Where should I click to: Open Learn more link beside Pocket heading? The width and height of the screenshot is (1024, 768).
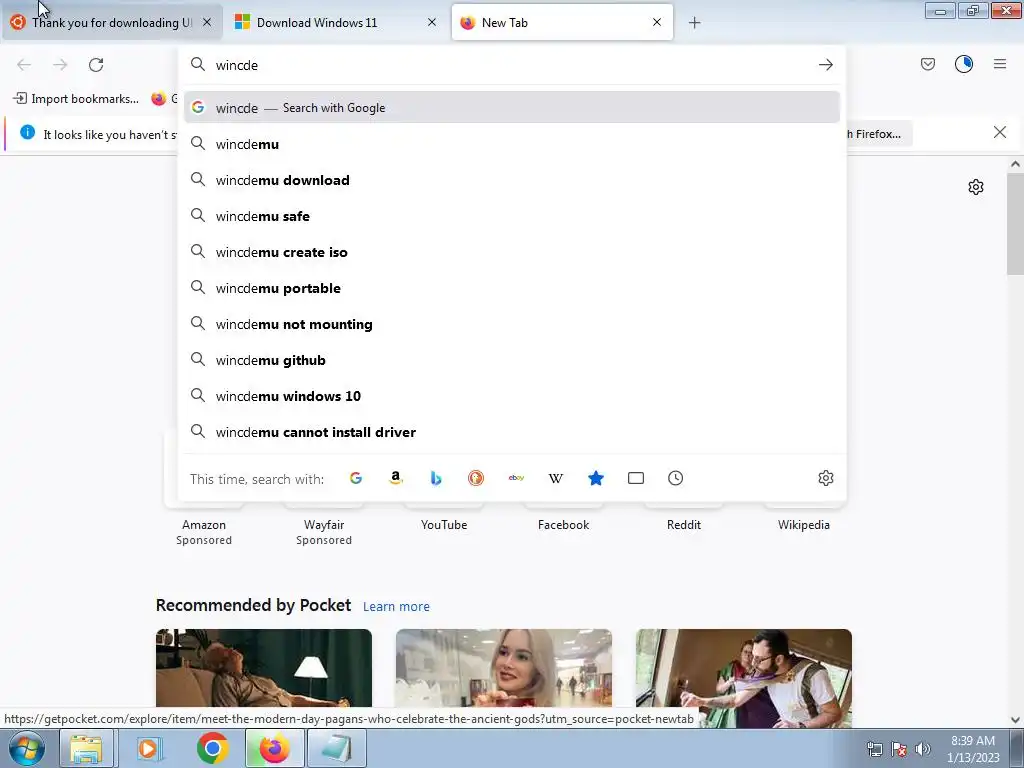[x=396, y=607]
